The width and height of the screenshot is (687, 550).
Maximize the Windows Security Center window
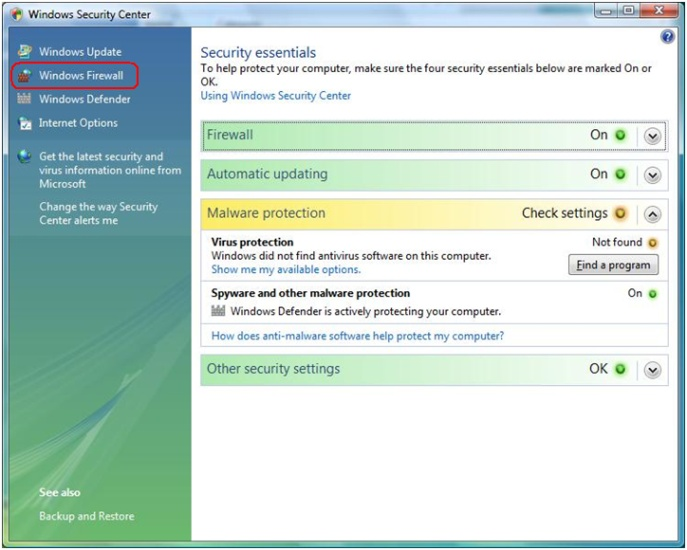tap(628, 11)
